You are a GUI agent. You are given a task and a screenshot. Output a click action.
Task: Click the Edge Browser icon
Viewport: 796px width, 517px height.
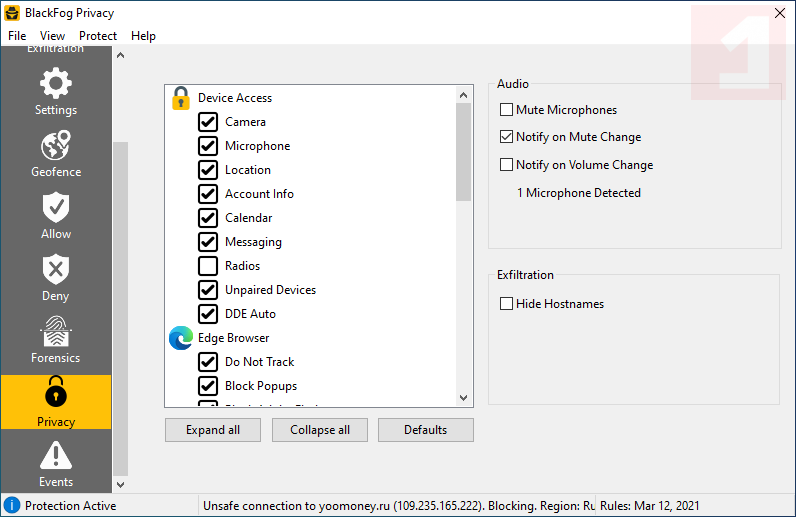pos(181,338)
